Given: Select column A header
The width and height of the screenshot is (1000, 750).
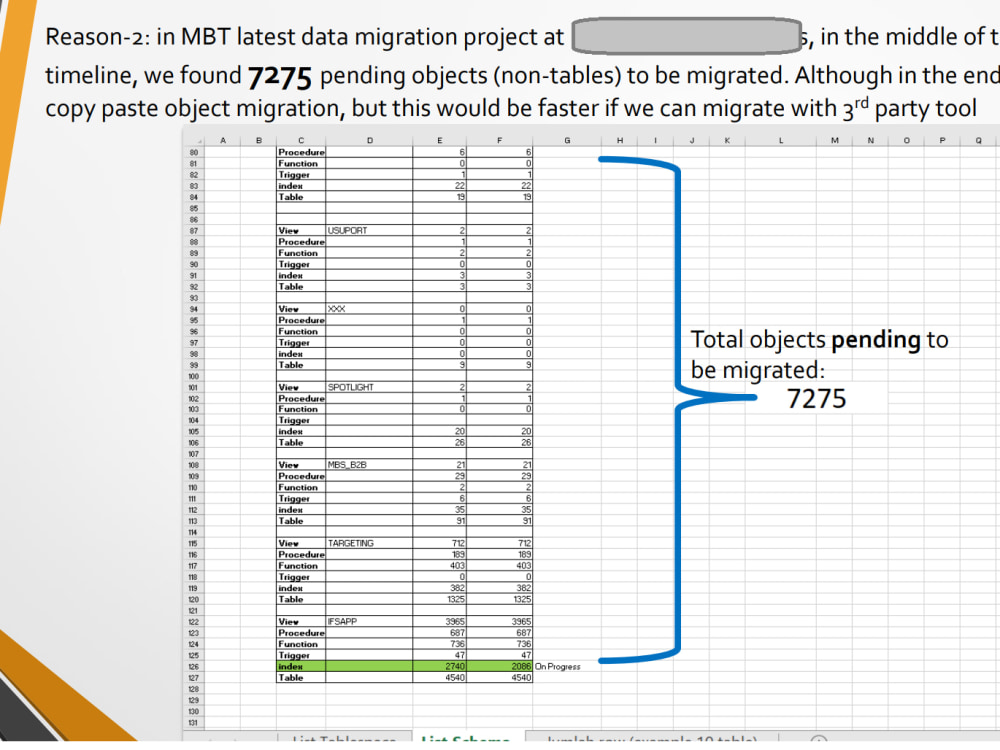Looking at the screenshot, I should pos(223,140).
